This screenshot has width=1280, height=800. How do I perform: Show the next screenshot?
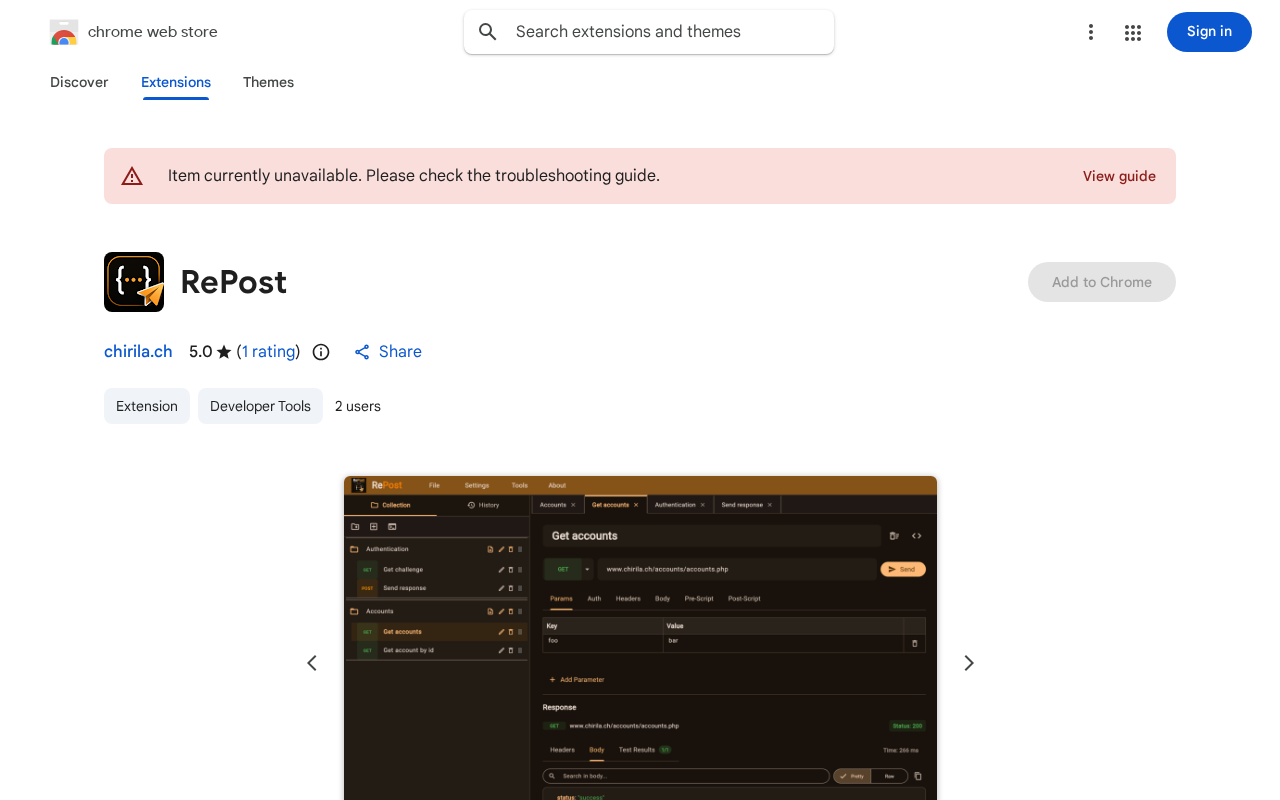click(x=968, y=663)
